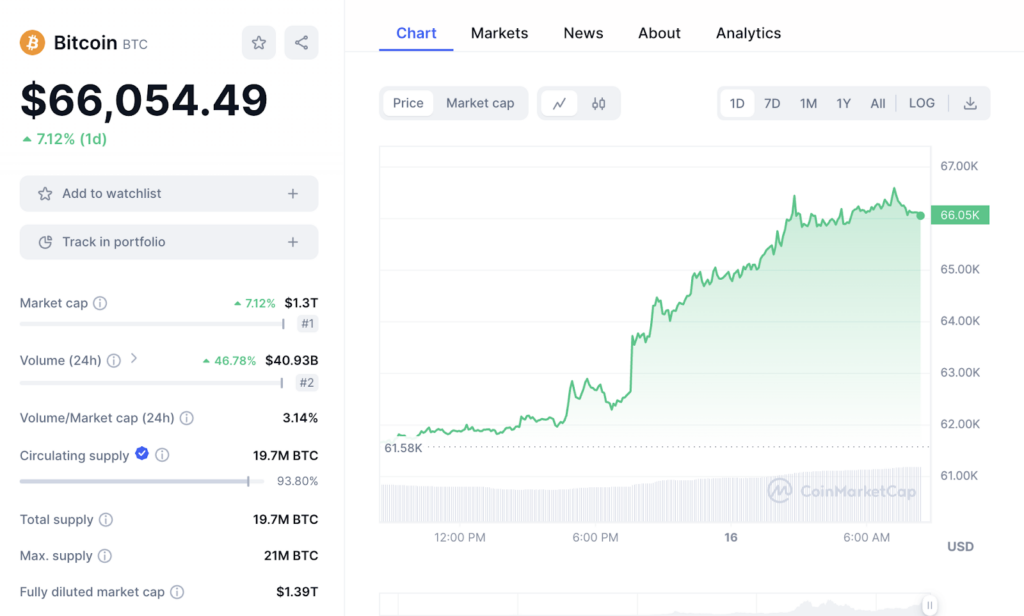Expand Add to watlist plus sign
This screenshot has height=616, width=1024.
(293, 194)
